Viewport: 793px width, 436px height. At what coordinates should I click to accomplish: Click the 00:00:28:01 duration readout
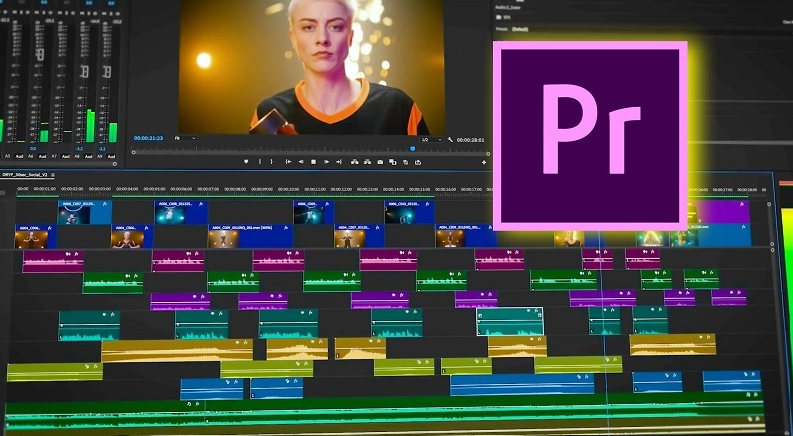tap(470, 140)
